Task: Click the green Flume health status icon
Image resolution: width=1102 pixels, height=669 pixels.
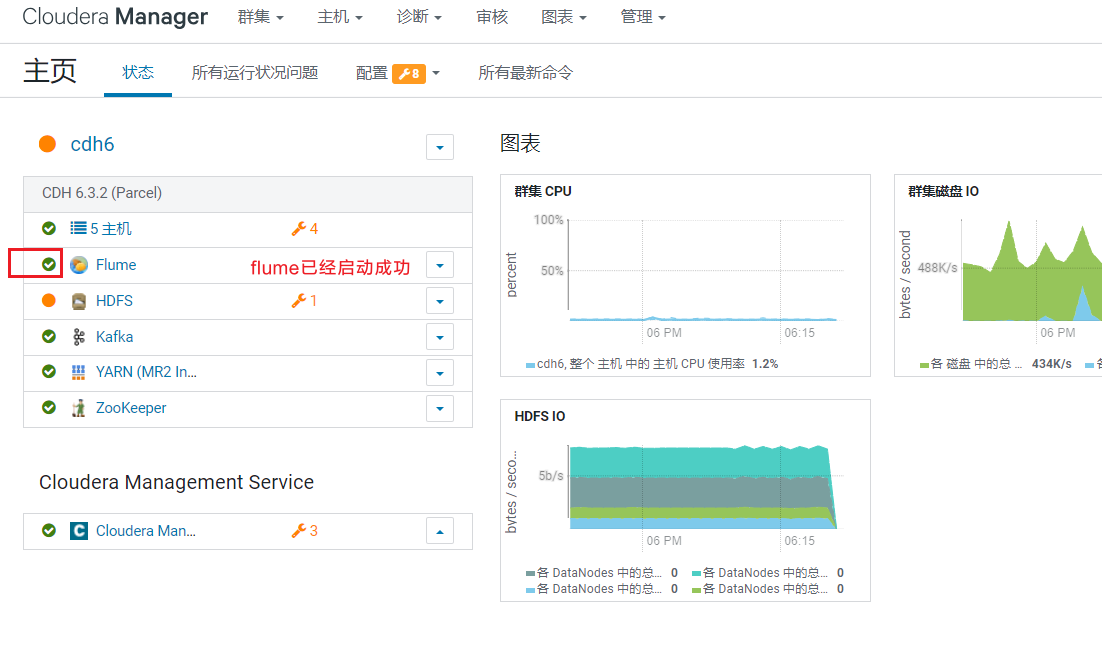Action: (48, 264)
